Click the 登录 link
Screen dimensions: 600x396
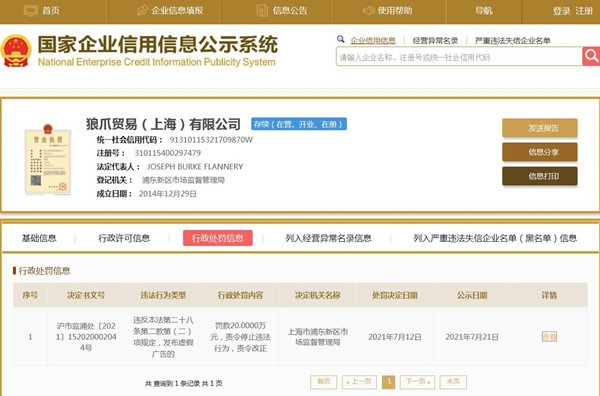click(x=561, y=11)
